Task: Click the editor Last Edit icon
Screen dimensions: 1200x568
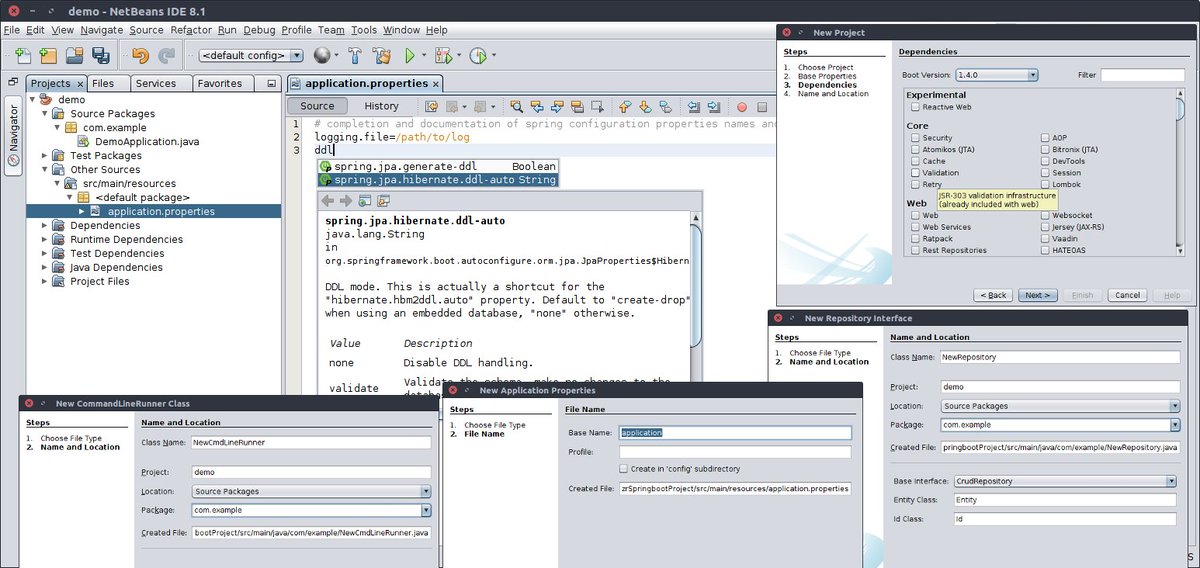Action: pos(432,106)
